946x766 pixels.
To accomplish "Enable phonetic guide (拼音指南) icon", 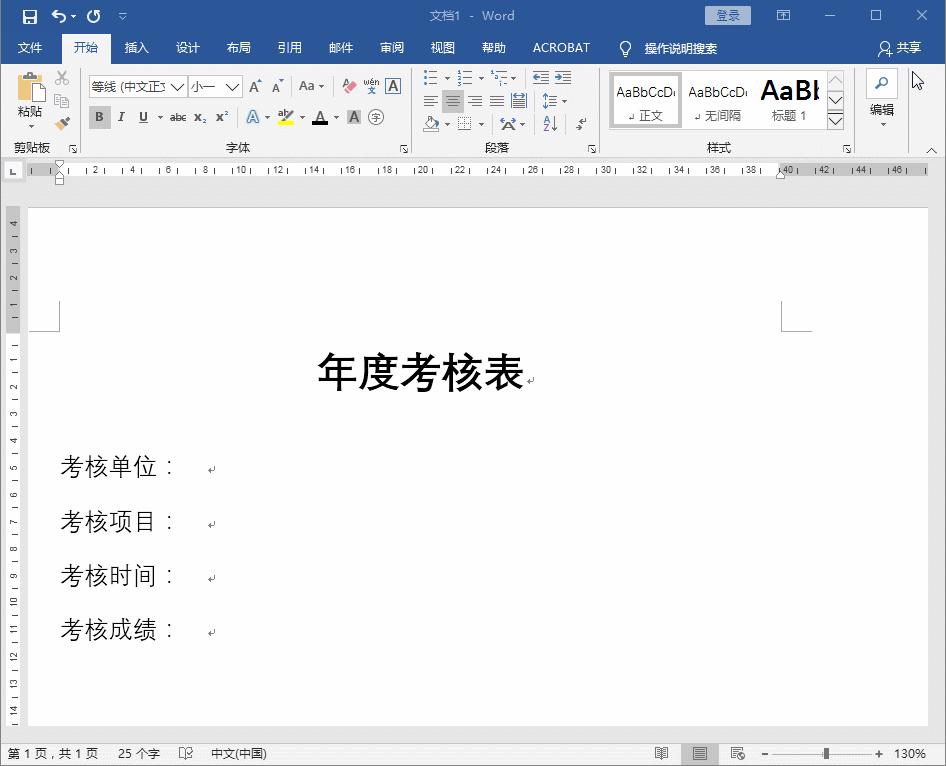I will coord(371,86).
